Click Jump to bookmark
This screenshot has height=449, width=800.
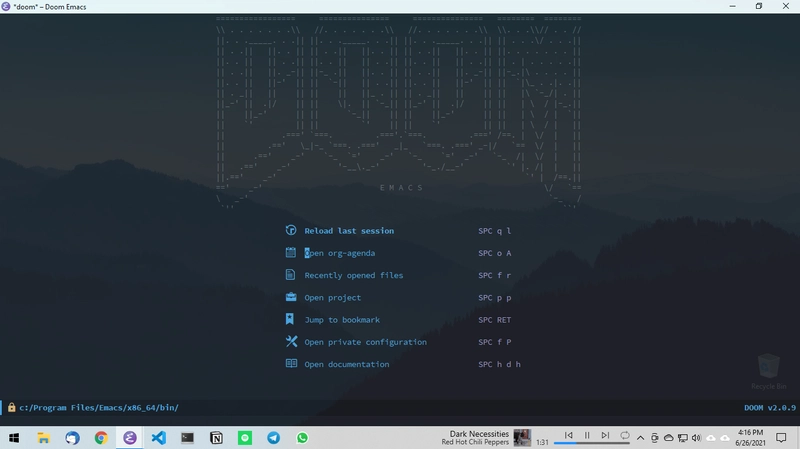(x=342, y=320)
